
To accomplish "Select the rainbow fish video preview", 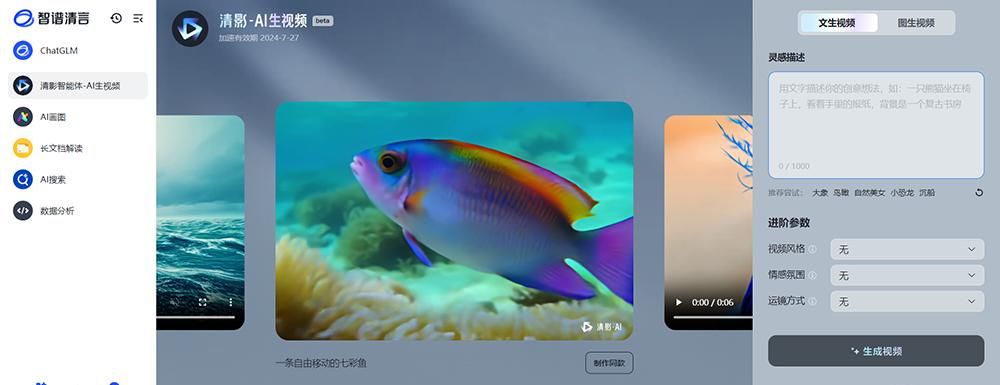I will [x=454, y=221].
